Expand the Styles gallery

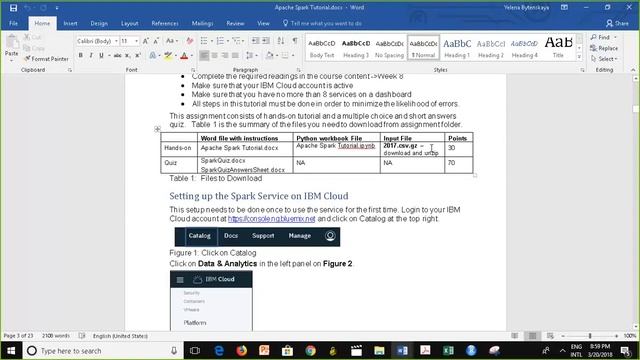[x=579, y=58]
